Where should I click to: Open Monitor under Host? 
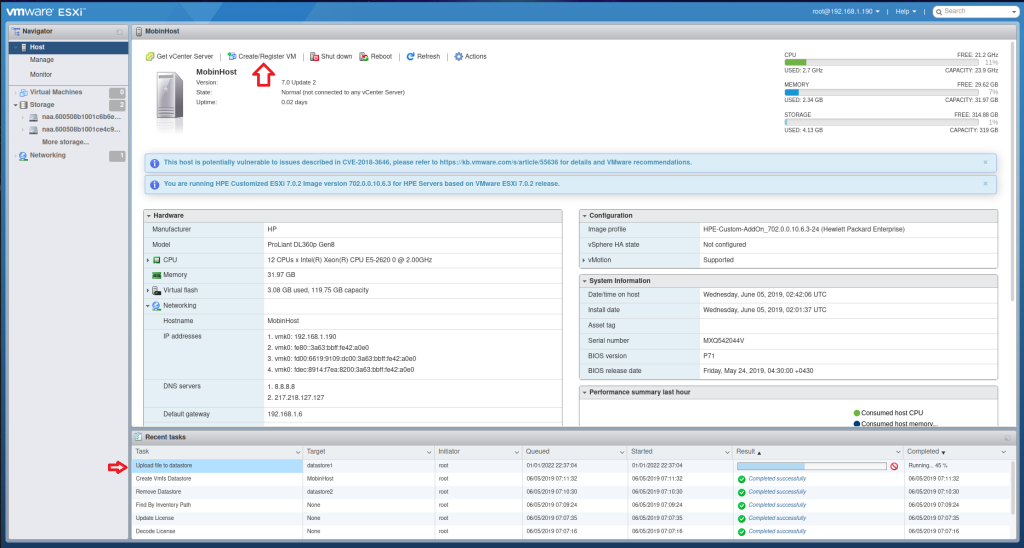(x=41, y=74)
